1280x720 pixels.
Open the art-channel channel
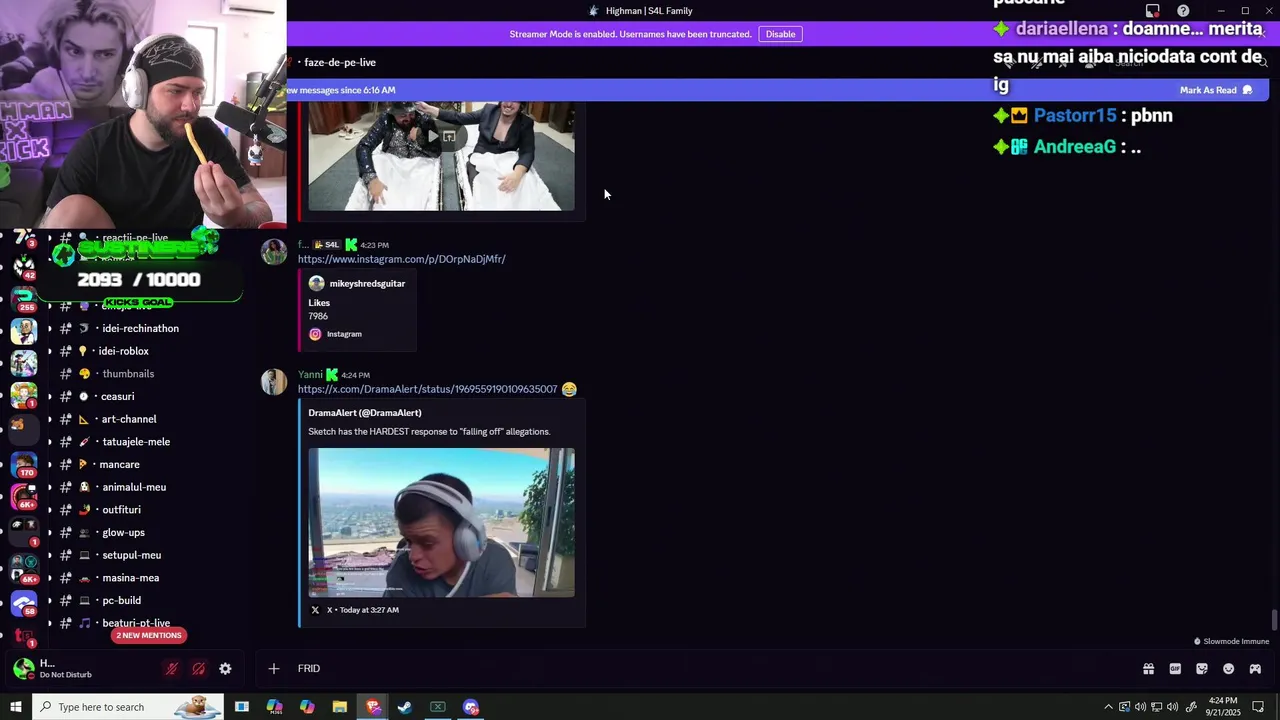129,419
